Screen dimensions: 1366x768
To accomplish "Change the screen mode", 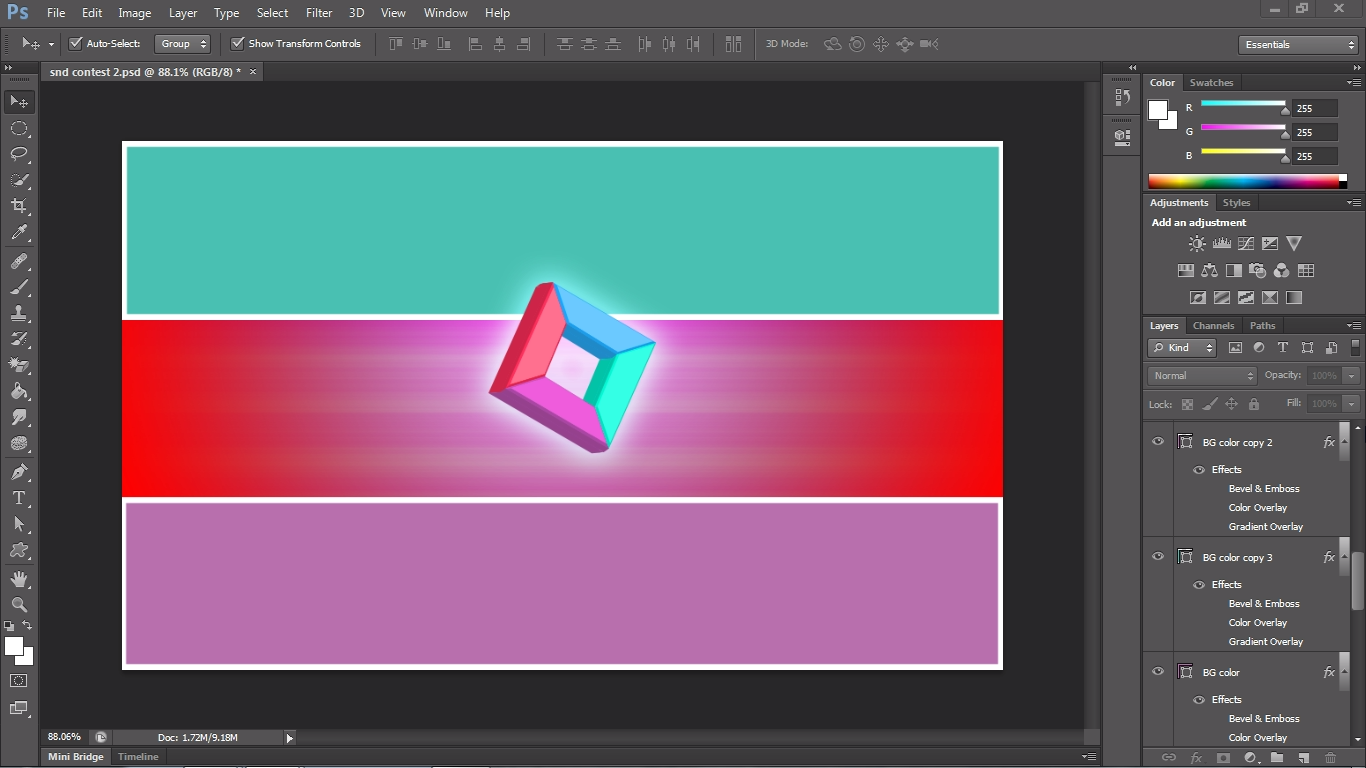I will [19, 708].
